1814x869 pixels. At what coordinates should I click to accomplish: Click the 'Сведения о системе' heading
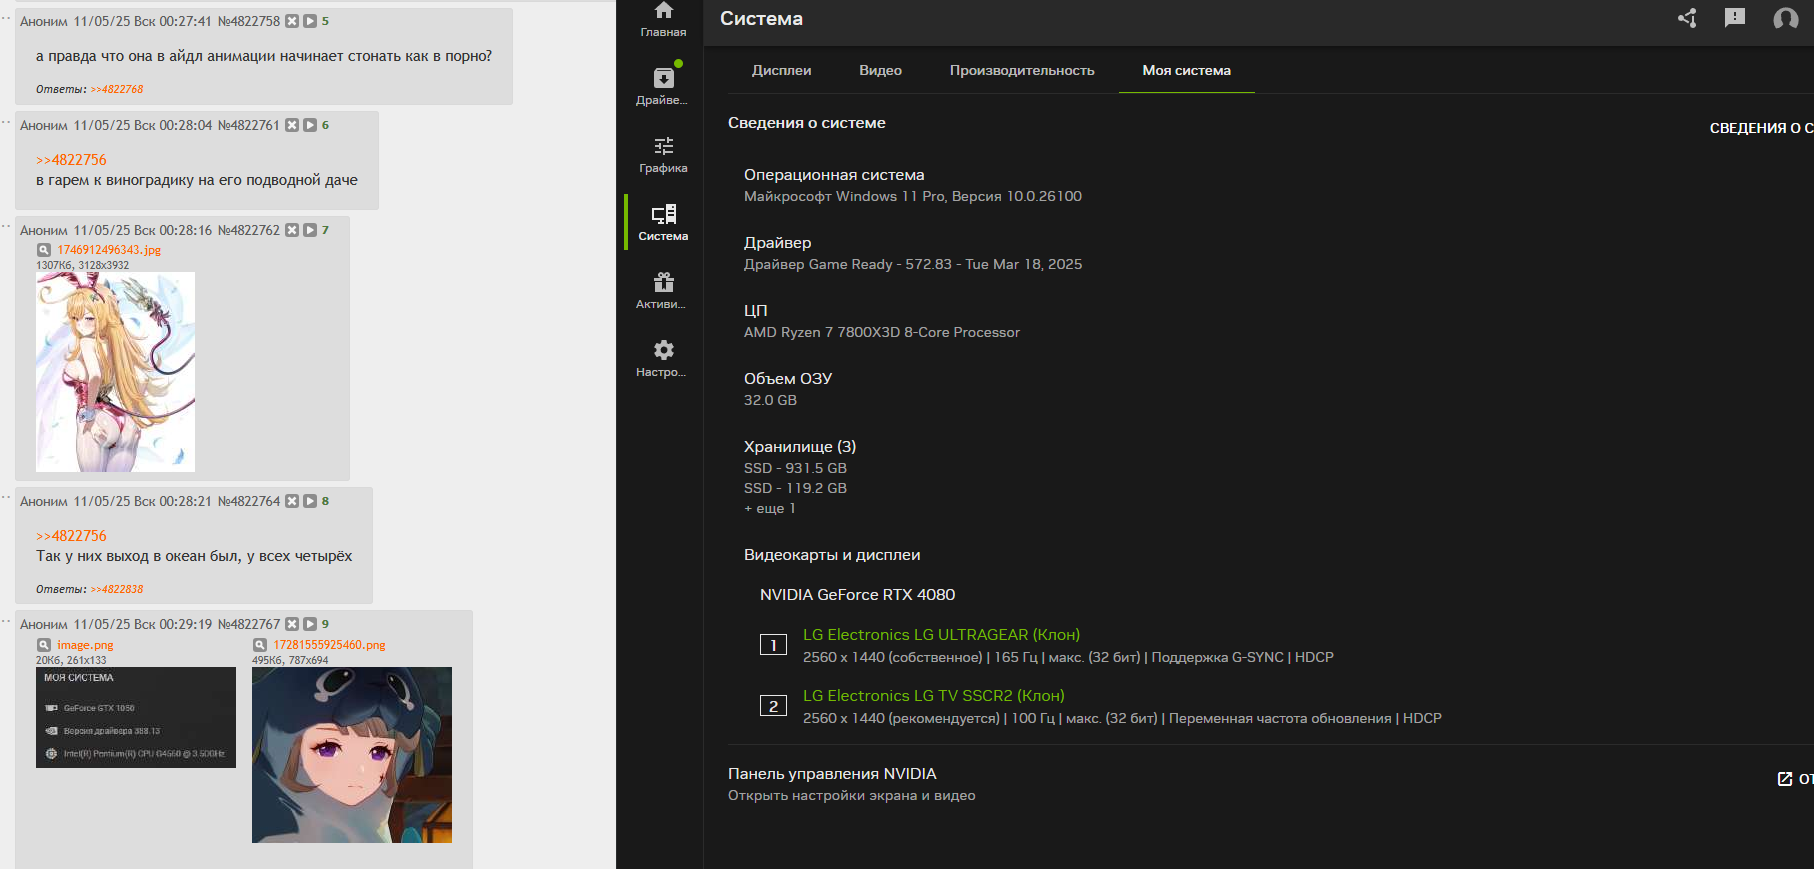(x=807, y=123)
